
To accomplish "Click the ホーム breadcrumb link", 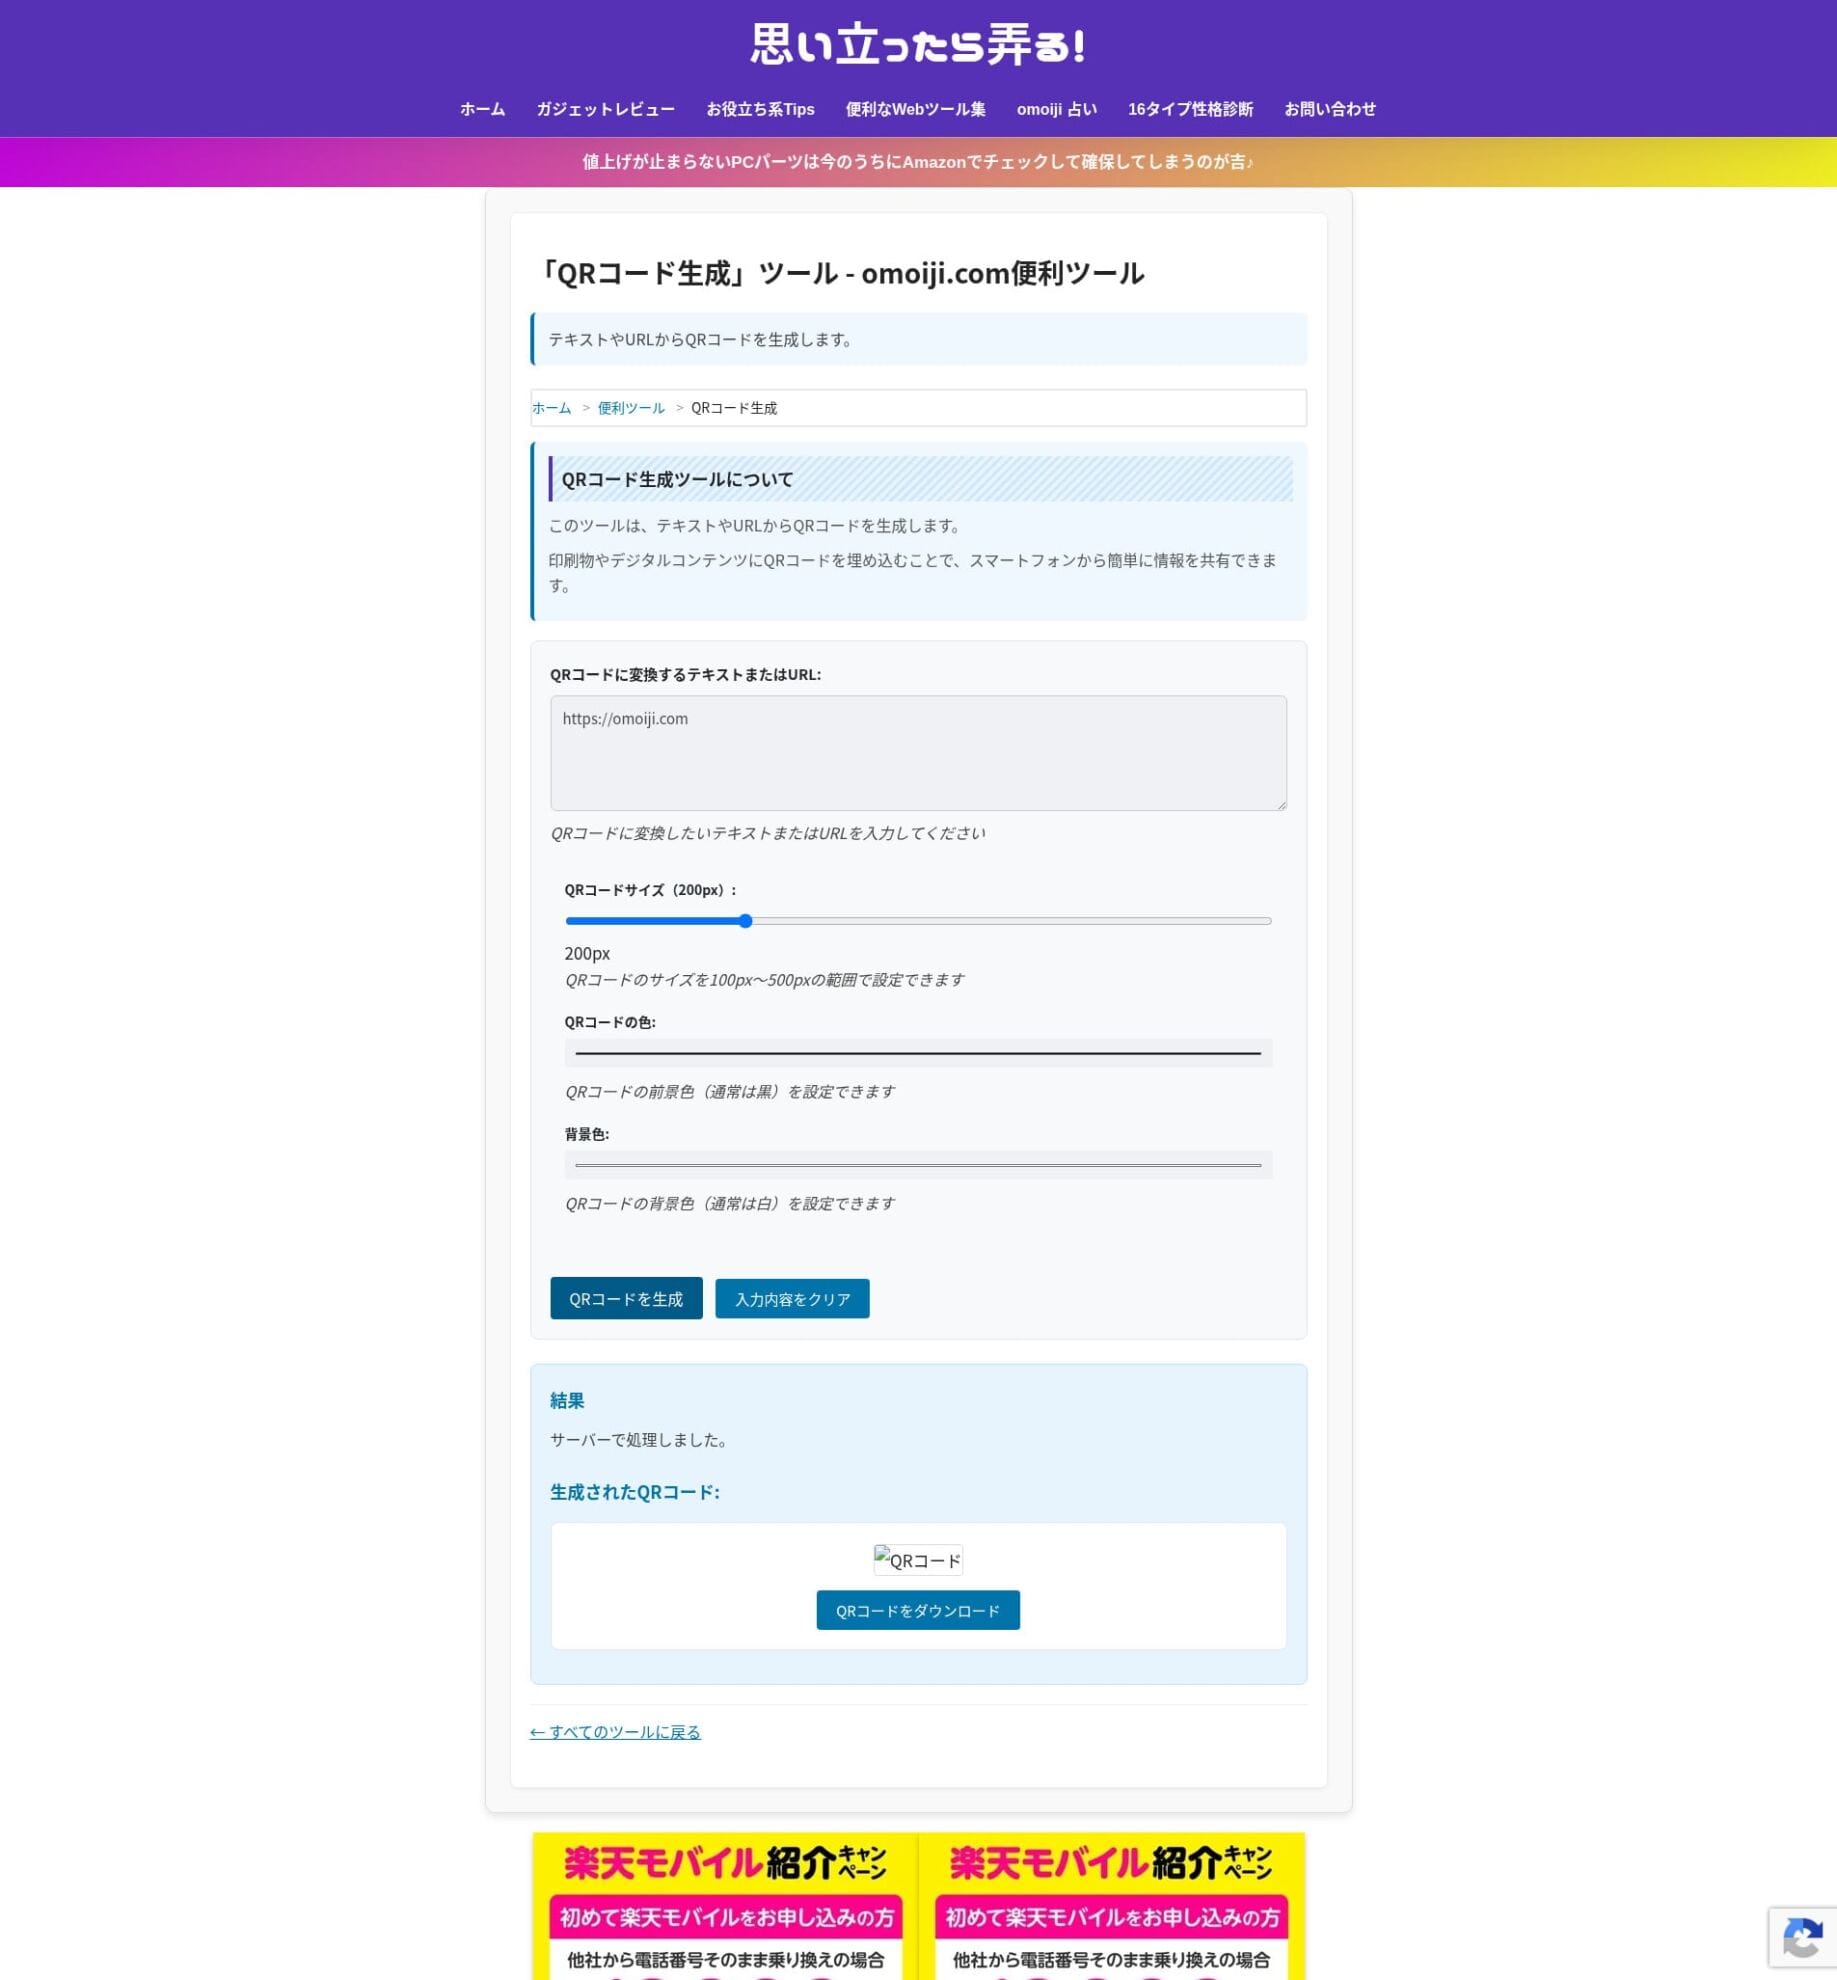I will tap(551, 408).
